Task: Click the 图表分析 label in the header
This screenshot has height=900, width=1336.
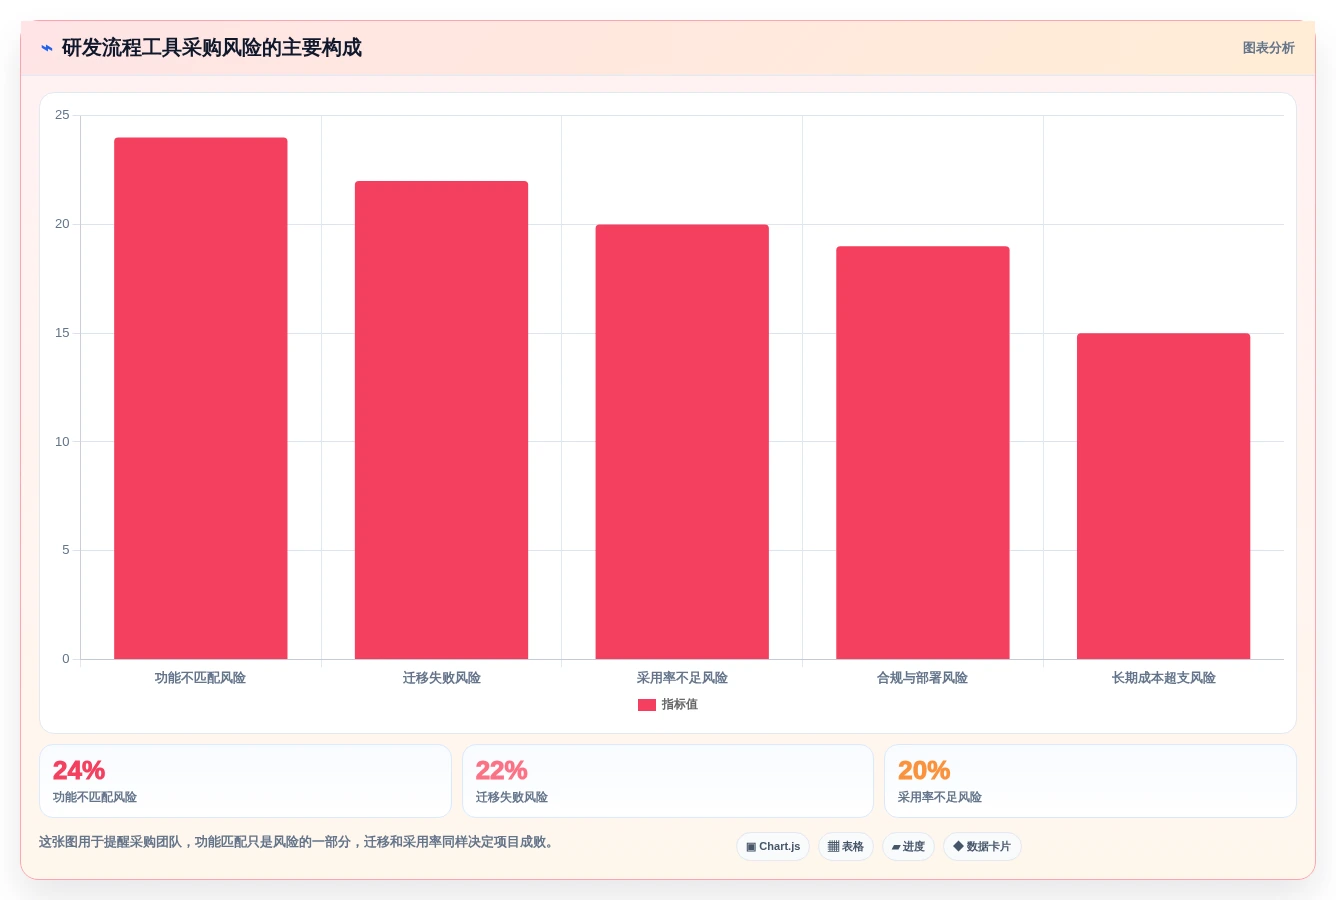Action: (x=1268, y=48)
